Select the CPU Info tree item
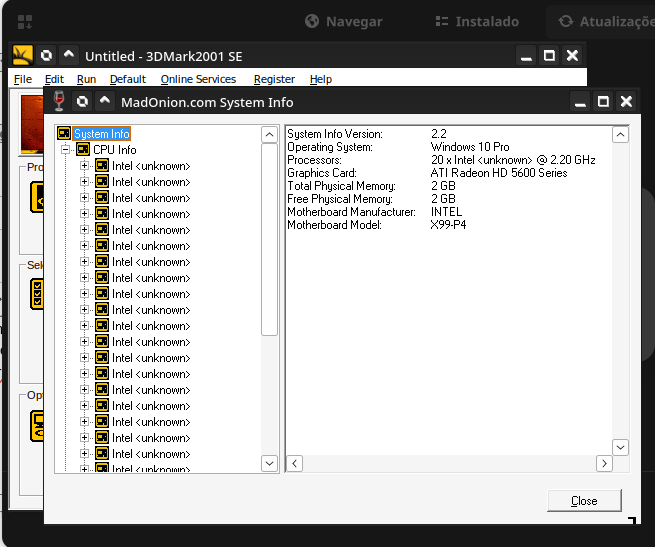This screenshot has width=655, height=547. tap(115, 150)
